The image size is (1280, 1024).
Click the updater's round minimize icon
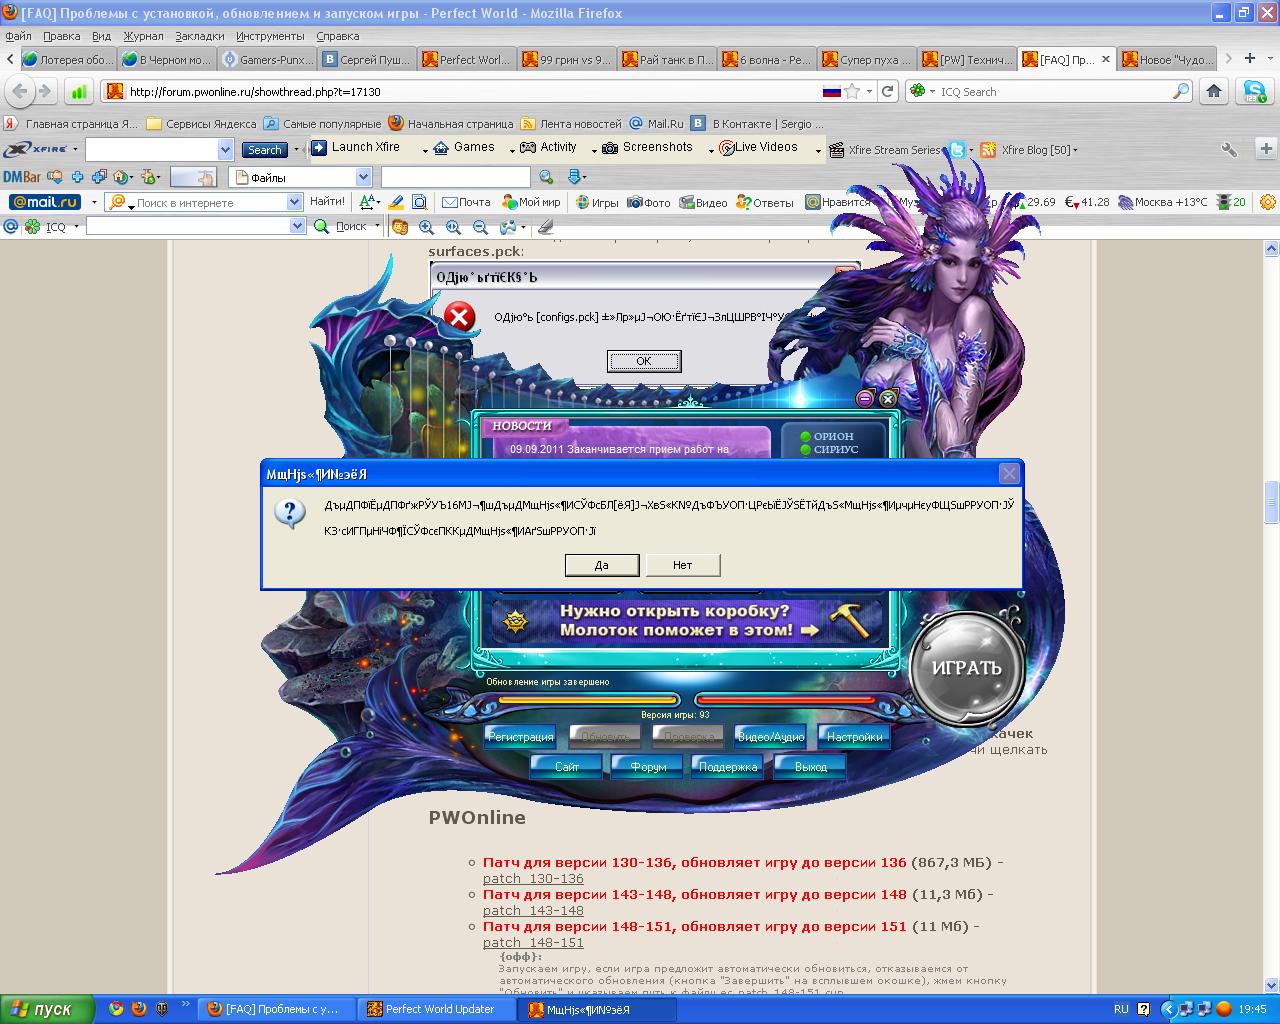[x=865, y=399]
